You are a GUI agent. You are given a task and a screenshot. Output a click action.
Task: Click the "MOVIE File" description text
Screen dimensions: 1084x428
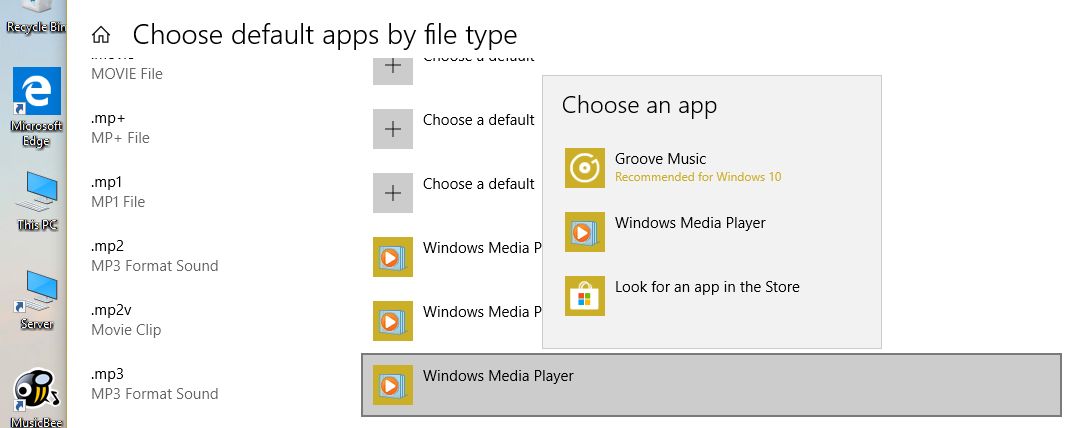coord(127,74)
